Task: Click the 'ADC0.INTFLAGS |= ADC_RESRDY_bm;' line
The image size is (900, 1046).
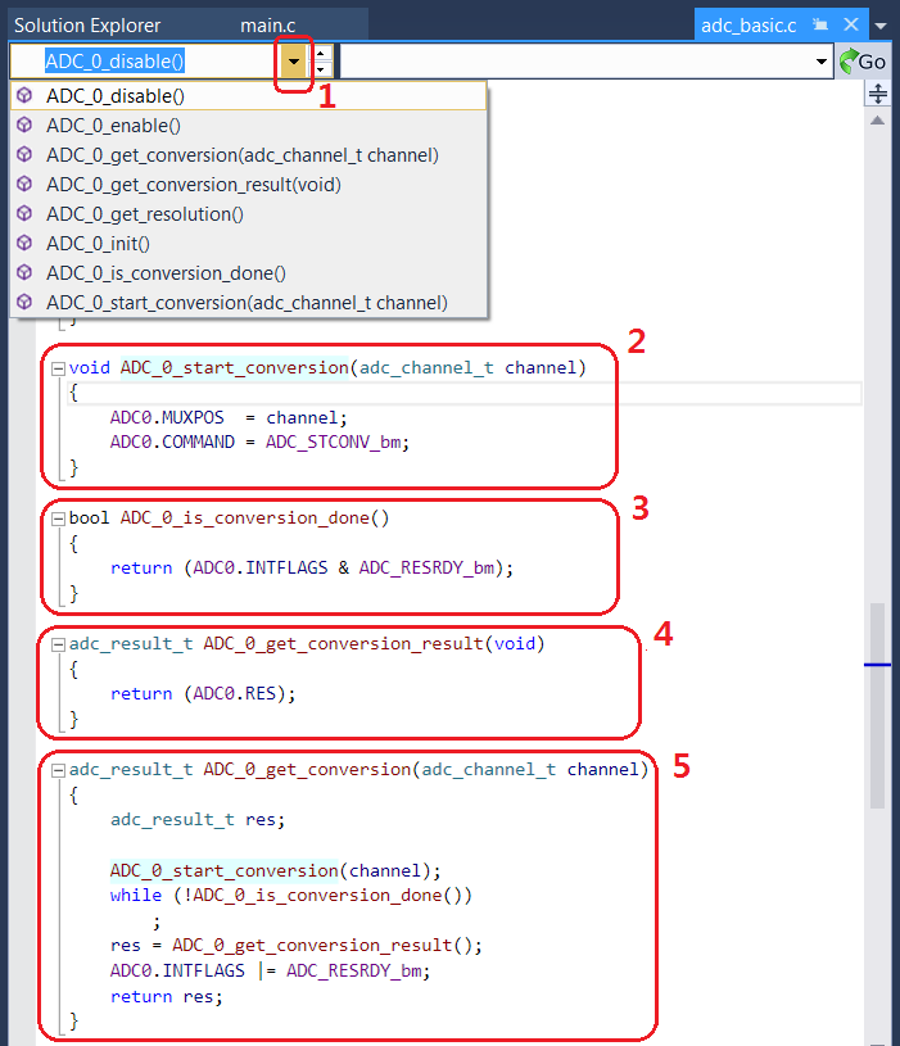Action: 270,971
